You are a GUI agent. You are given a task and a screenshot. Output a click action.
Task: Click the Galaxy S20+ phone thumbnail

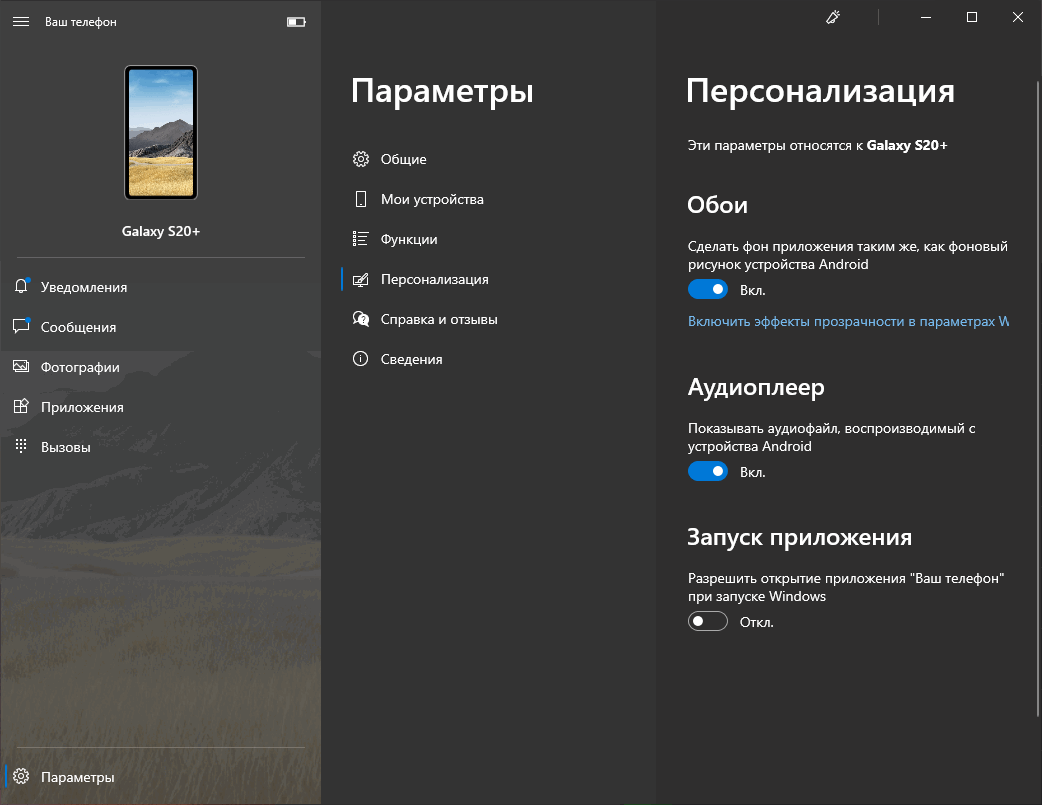point(161,132)
